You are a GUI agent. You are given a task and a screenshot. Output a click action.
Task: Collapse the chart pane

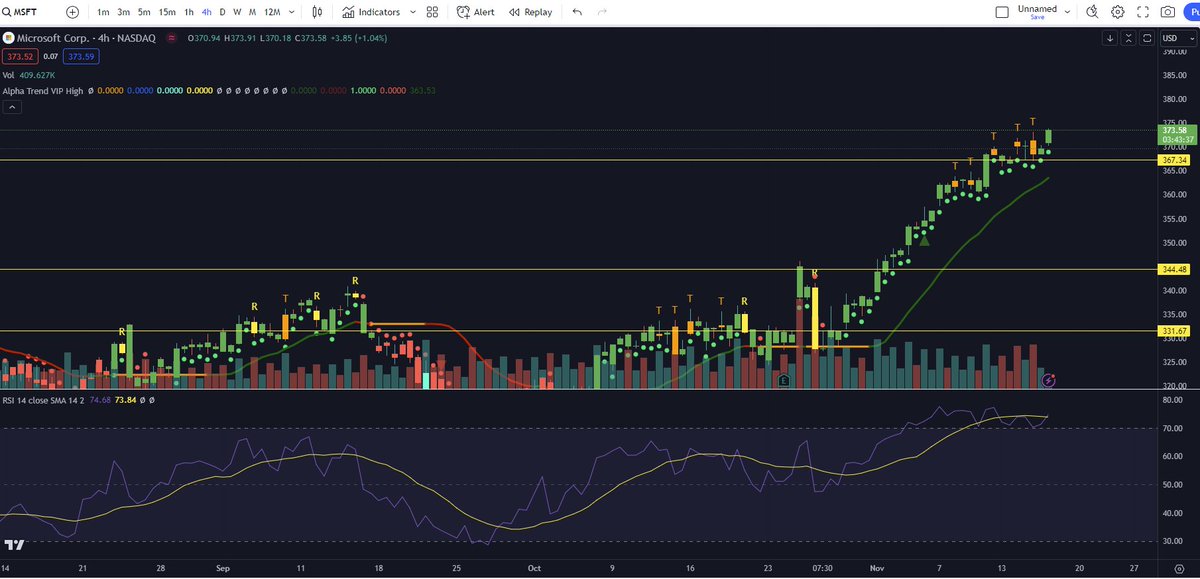[1128, 38]
